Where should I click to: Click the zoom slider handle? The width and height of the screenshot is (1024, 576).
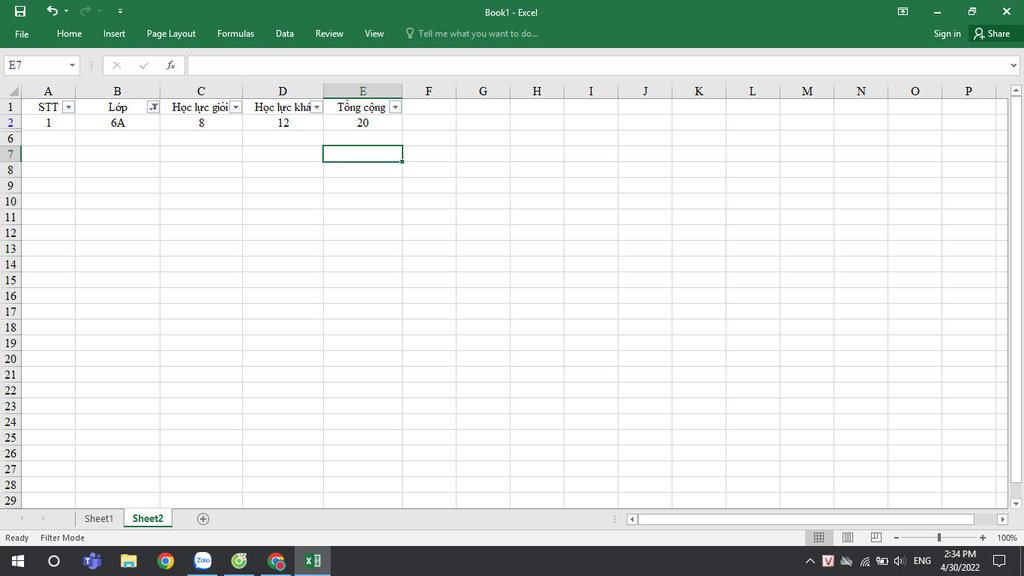[939, 537]
